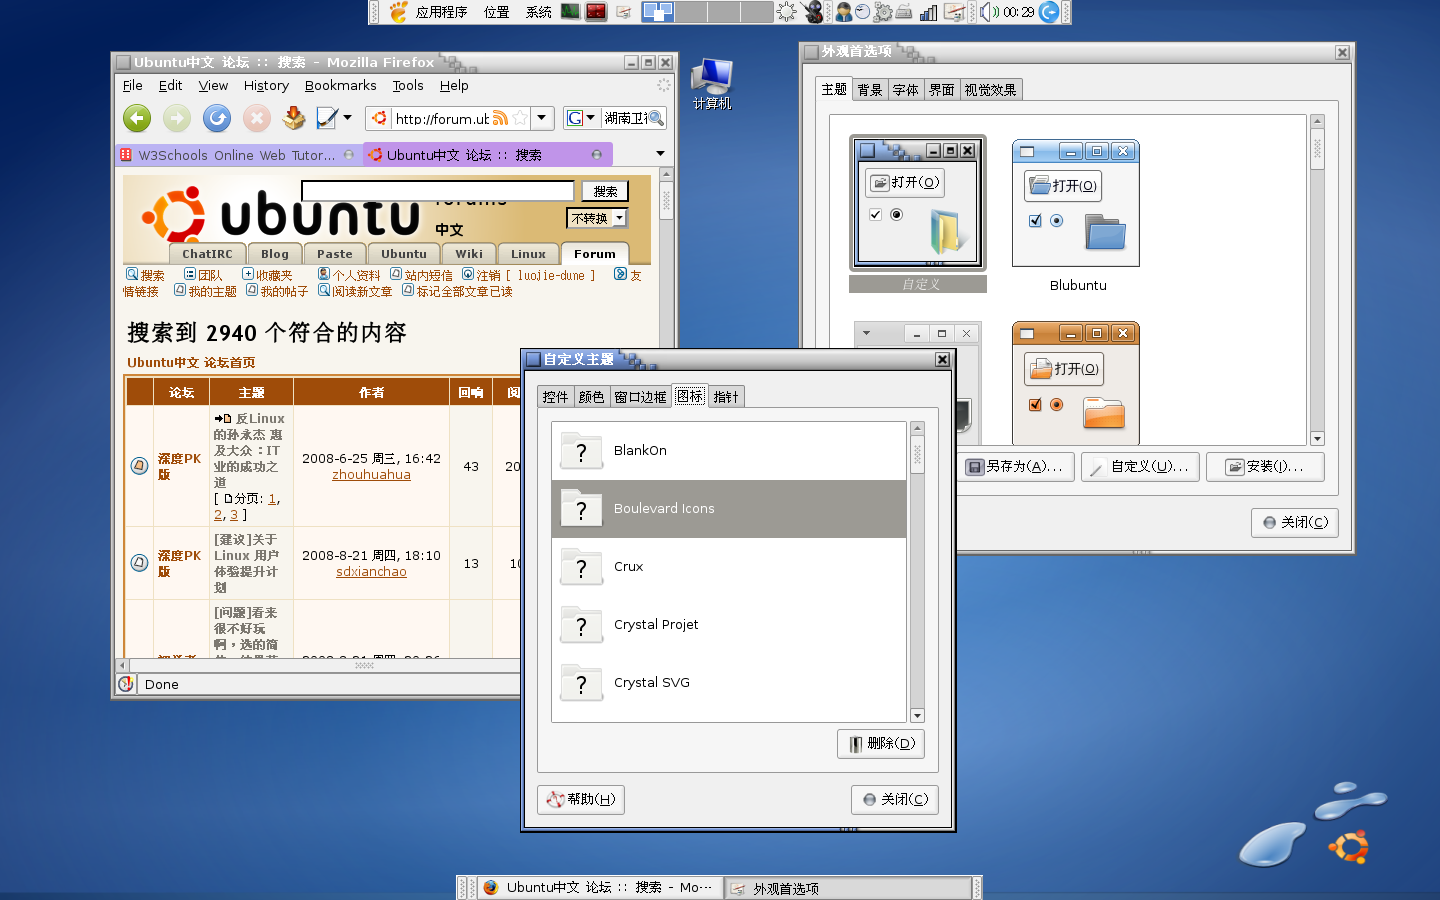Click Firefox blue Reload button
The height and width of the screenshot is (900, 1440).
point(217,118)
